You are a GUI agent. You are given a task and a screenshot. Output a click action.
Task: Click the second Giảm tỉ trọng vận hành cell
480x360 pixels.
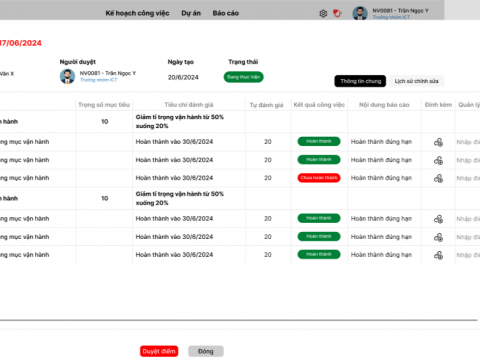(180, 198)
